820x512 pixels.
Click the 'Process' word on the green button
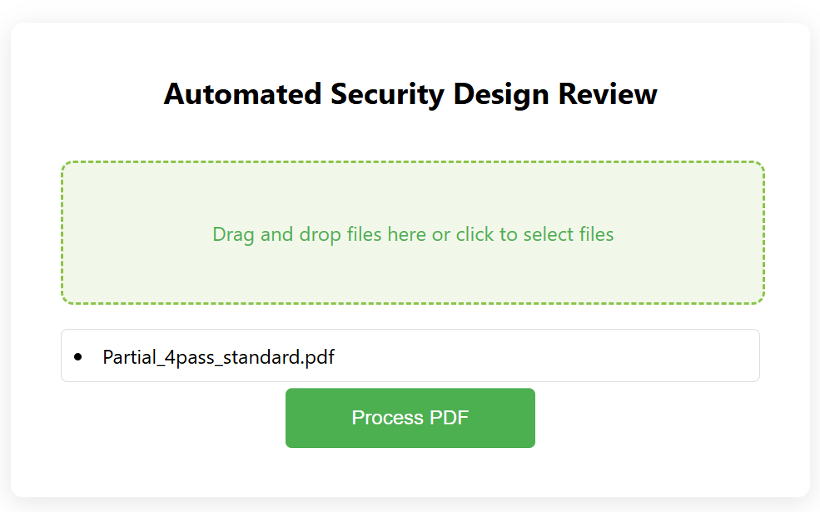pyautogui.click(x=387, y=418)
